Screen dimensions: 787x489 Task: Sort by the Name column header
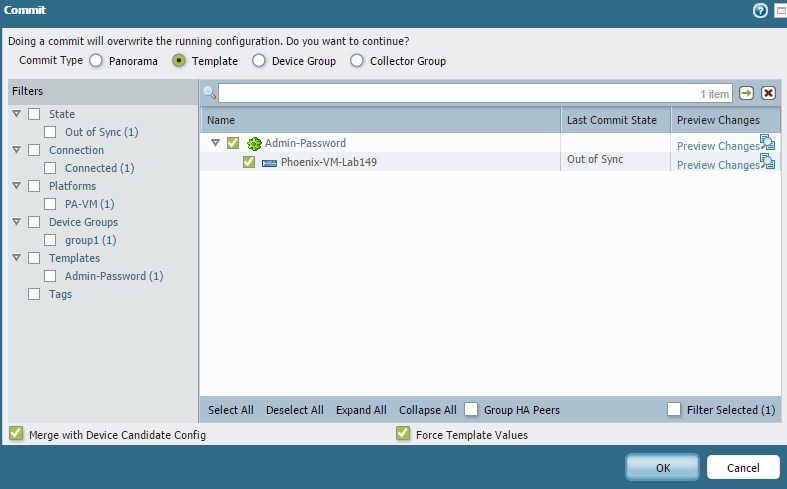pos(380,120)
